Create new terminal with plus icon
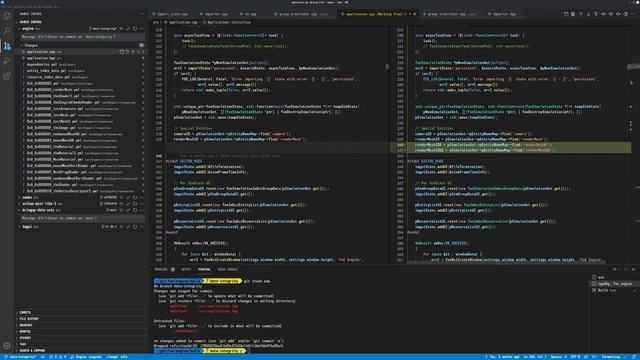The height and width of the screenshot is (360, 640). click(614, 269)
